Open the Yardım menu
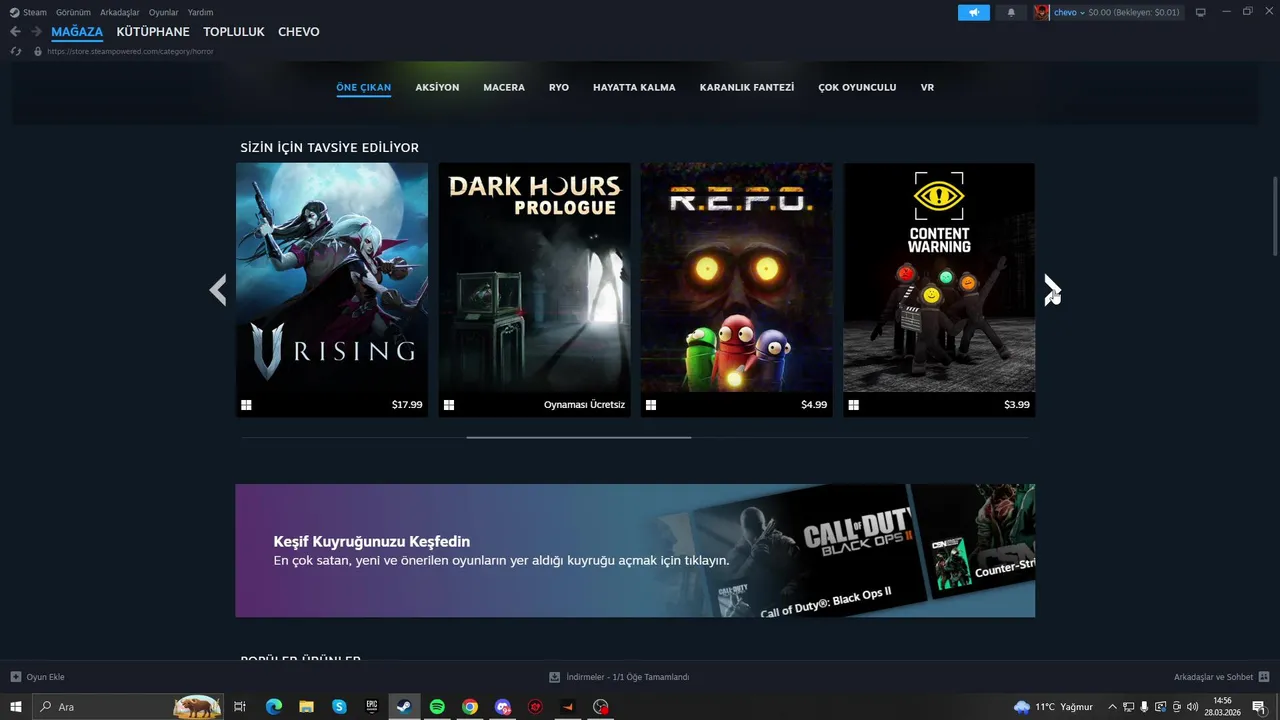 coord(201,12)
